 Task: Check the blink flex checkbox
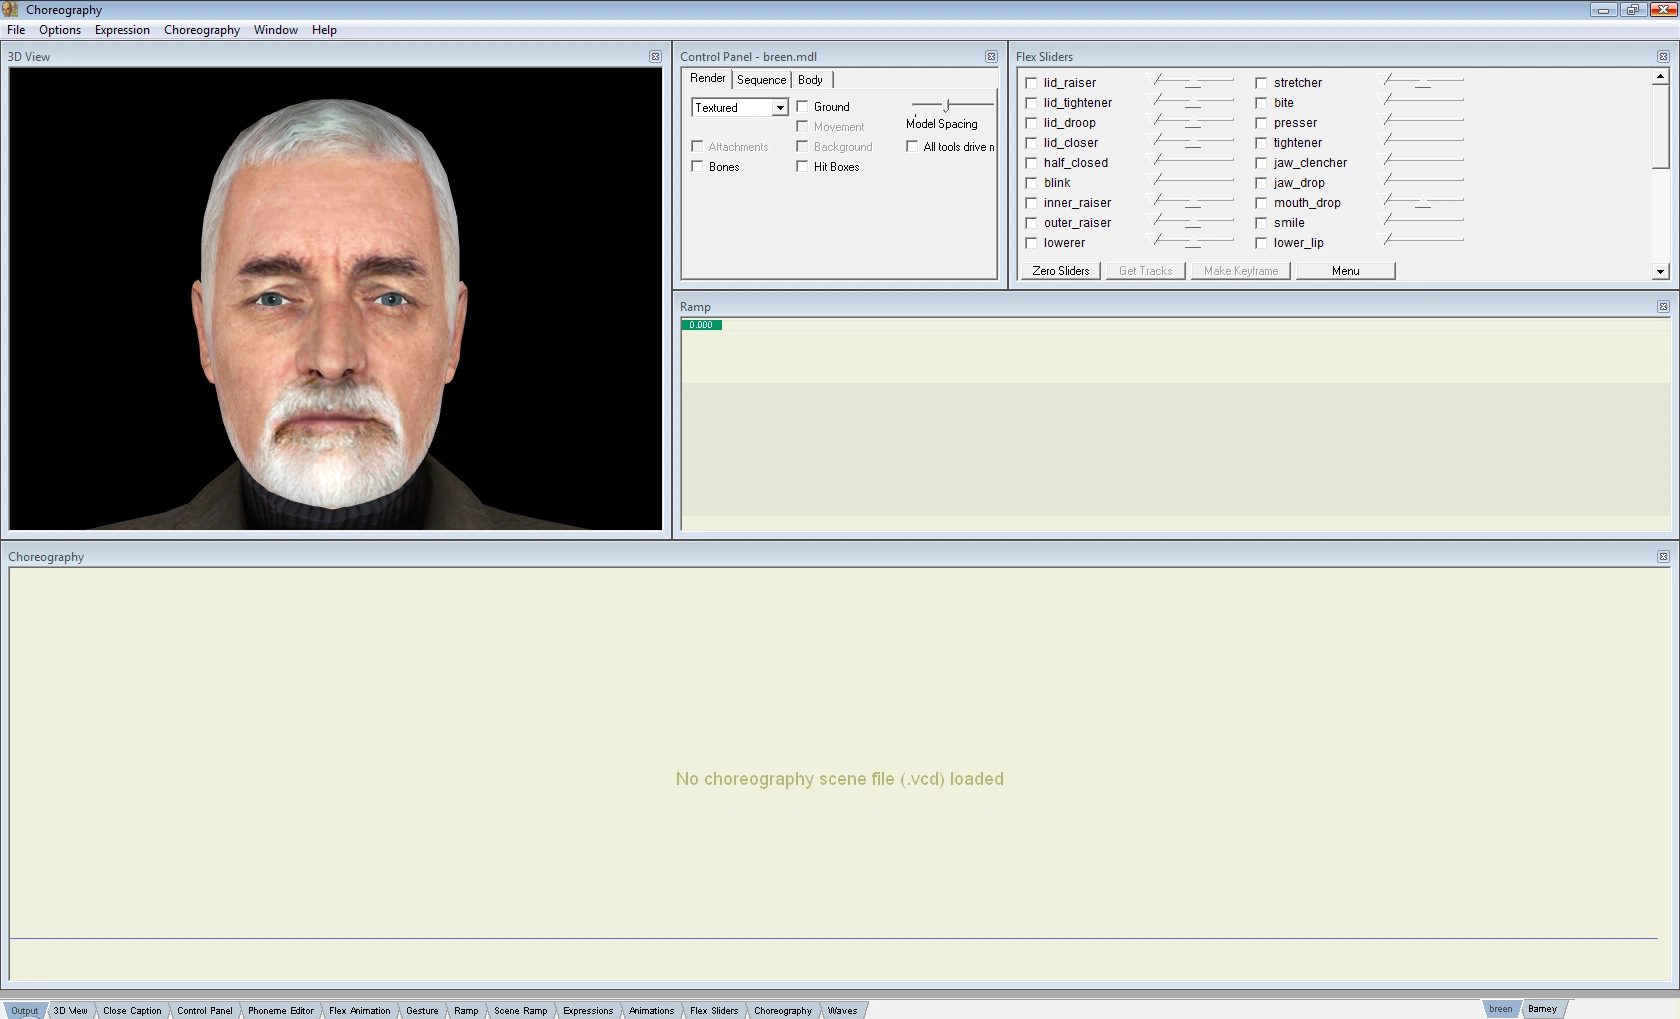click(1031, 183)
